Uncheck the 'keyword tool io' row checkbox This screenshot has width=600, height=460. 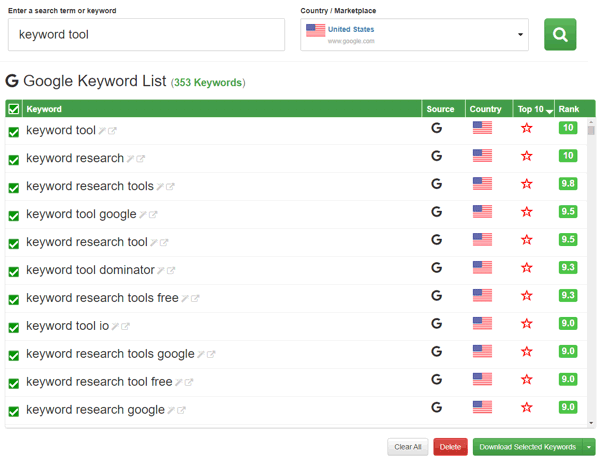14,328
